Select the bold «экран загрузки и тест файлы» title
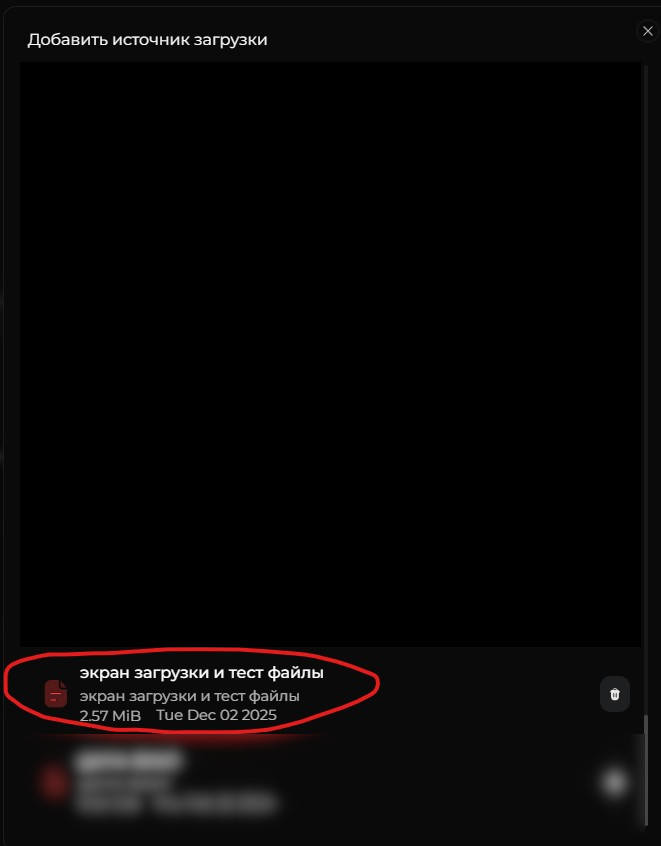661x846 pixels. [x=201, y=673]
